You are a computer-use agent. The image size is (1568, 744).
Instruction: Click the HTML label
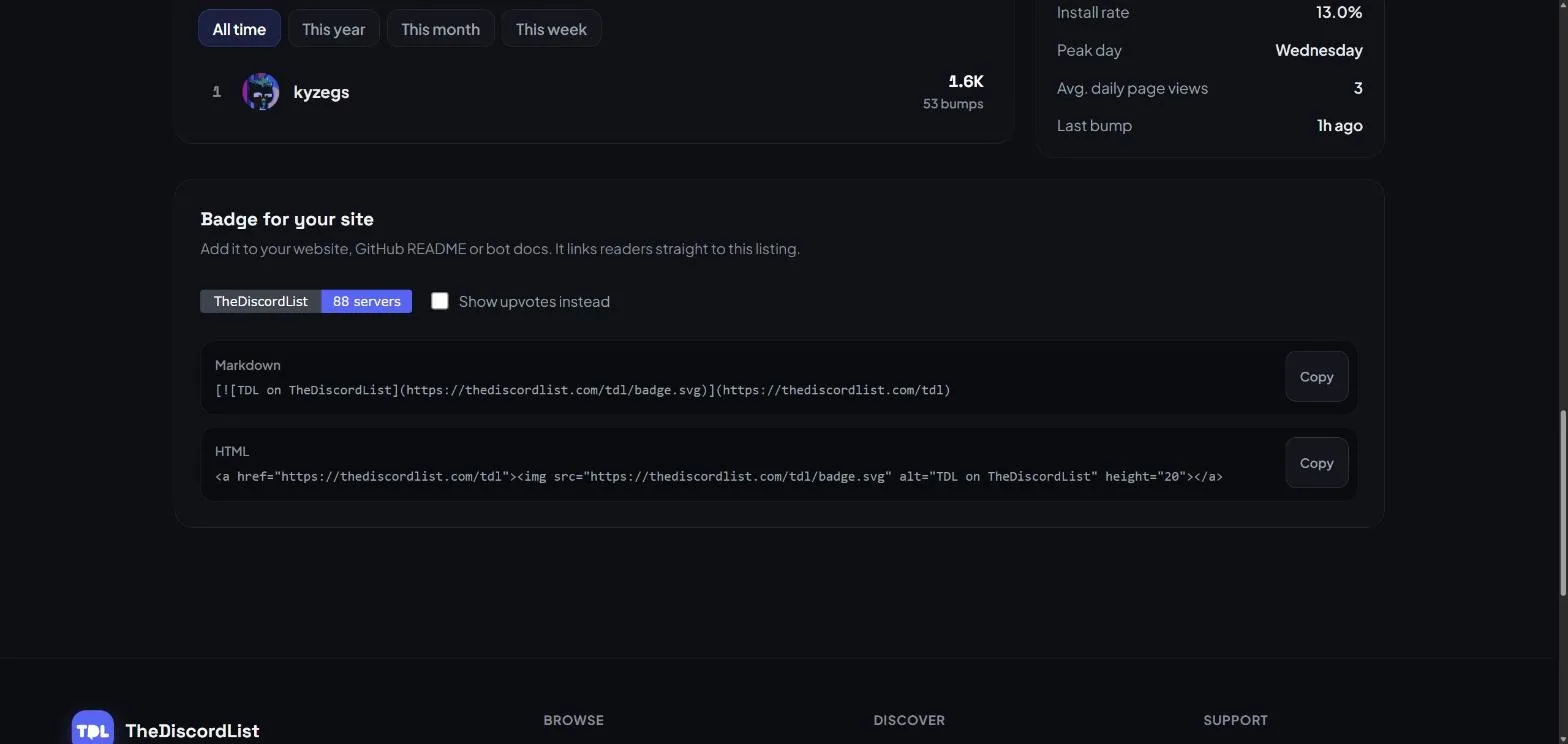click(x=232, y=451)
